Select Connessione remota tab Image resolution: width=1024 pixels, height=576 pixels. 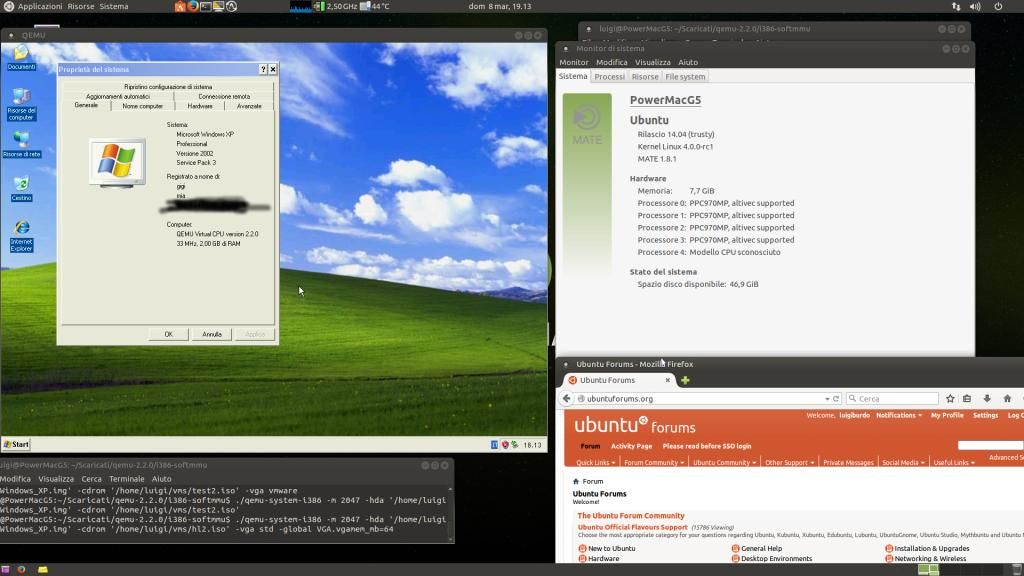(x=224, y=96)
